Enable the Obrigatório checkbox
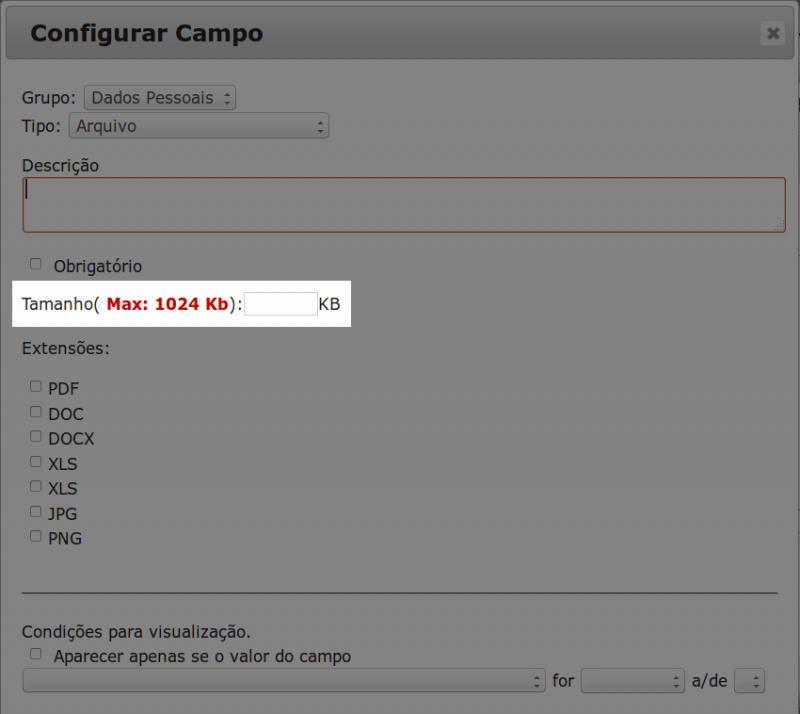This screenshot has width=800, height=714. pos(35,263)
